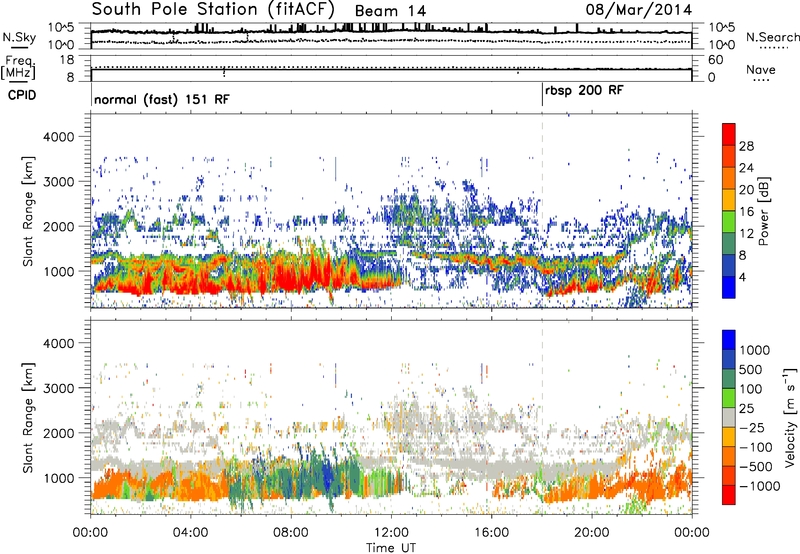Click 'Slant Range [km]' on the velocity panel
The height and width of the screenshot is (554, 800).
(x=28, y=418)
